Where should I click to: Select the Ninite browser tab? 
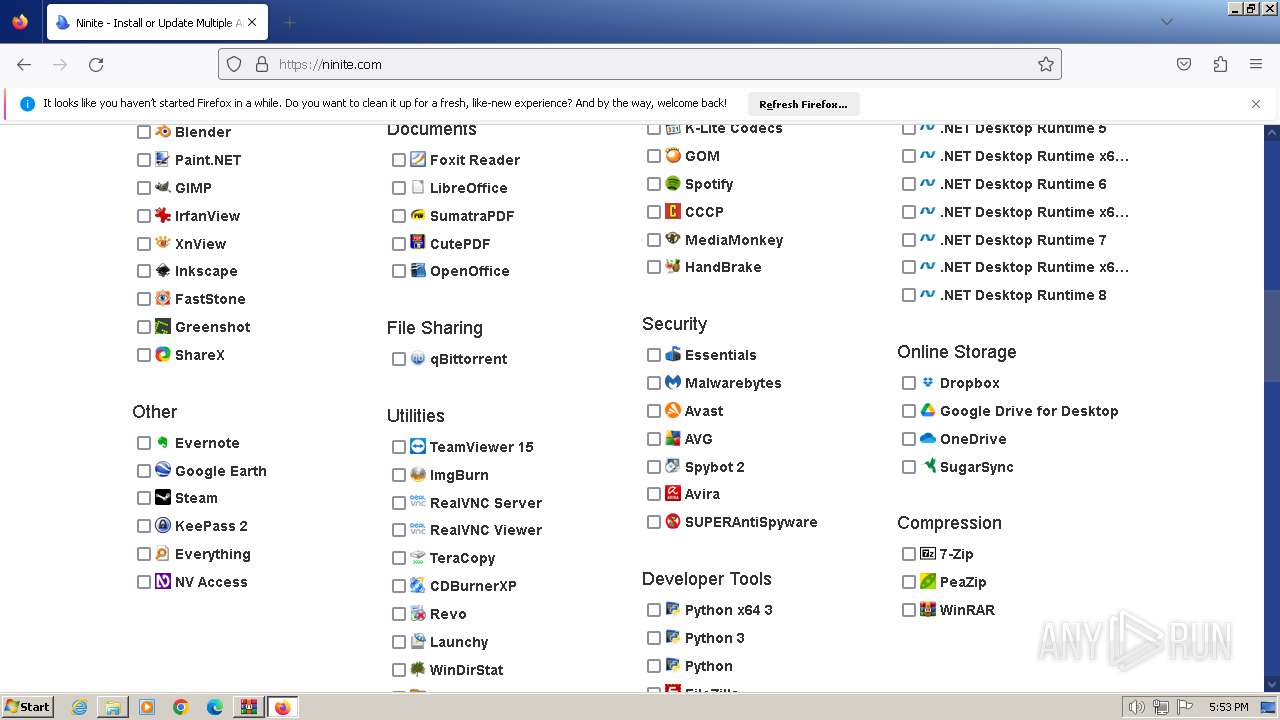(156, 22)
